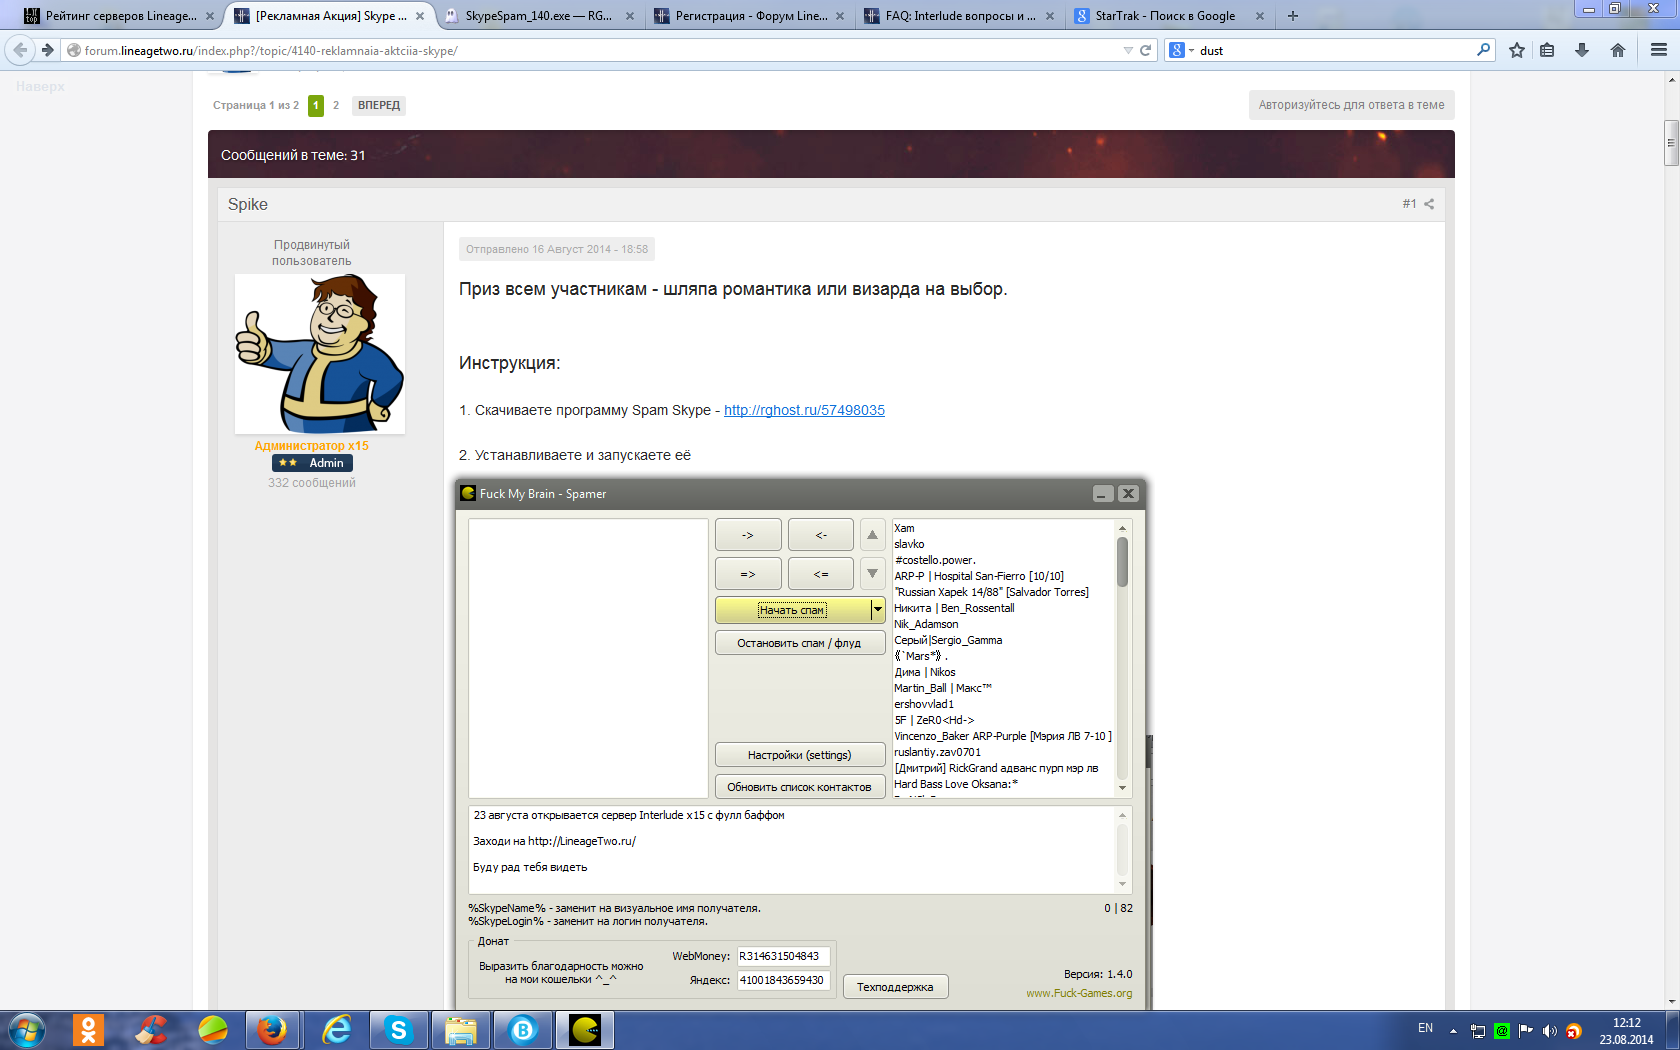Open bookmarks list icon in toolbar
The image size is (1680, 1050).
click(x=1547, y=50)
